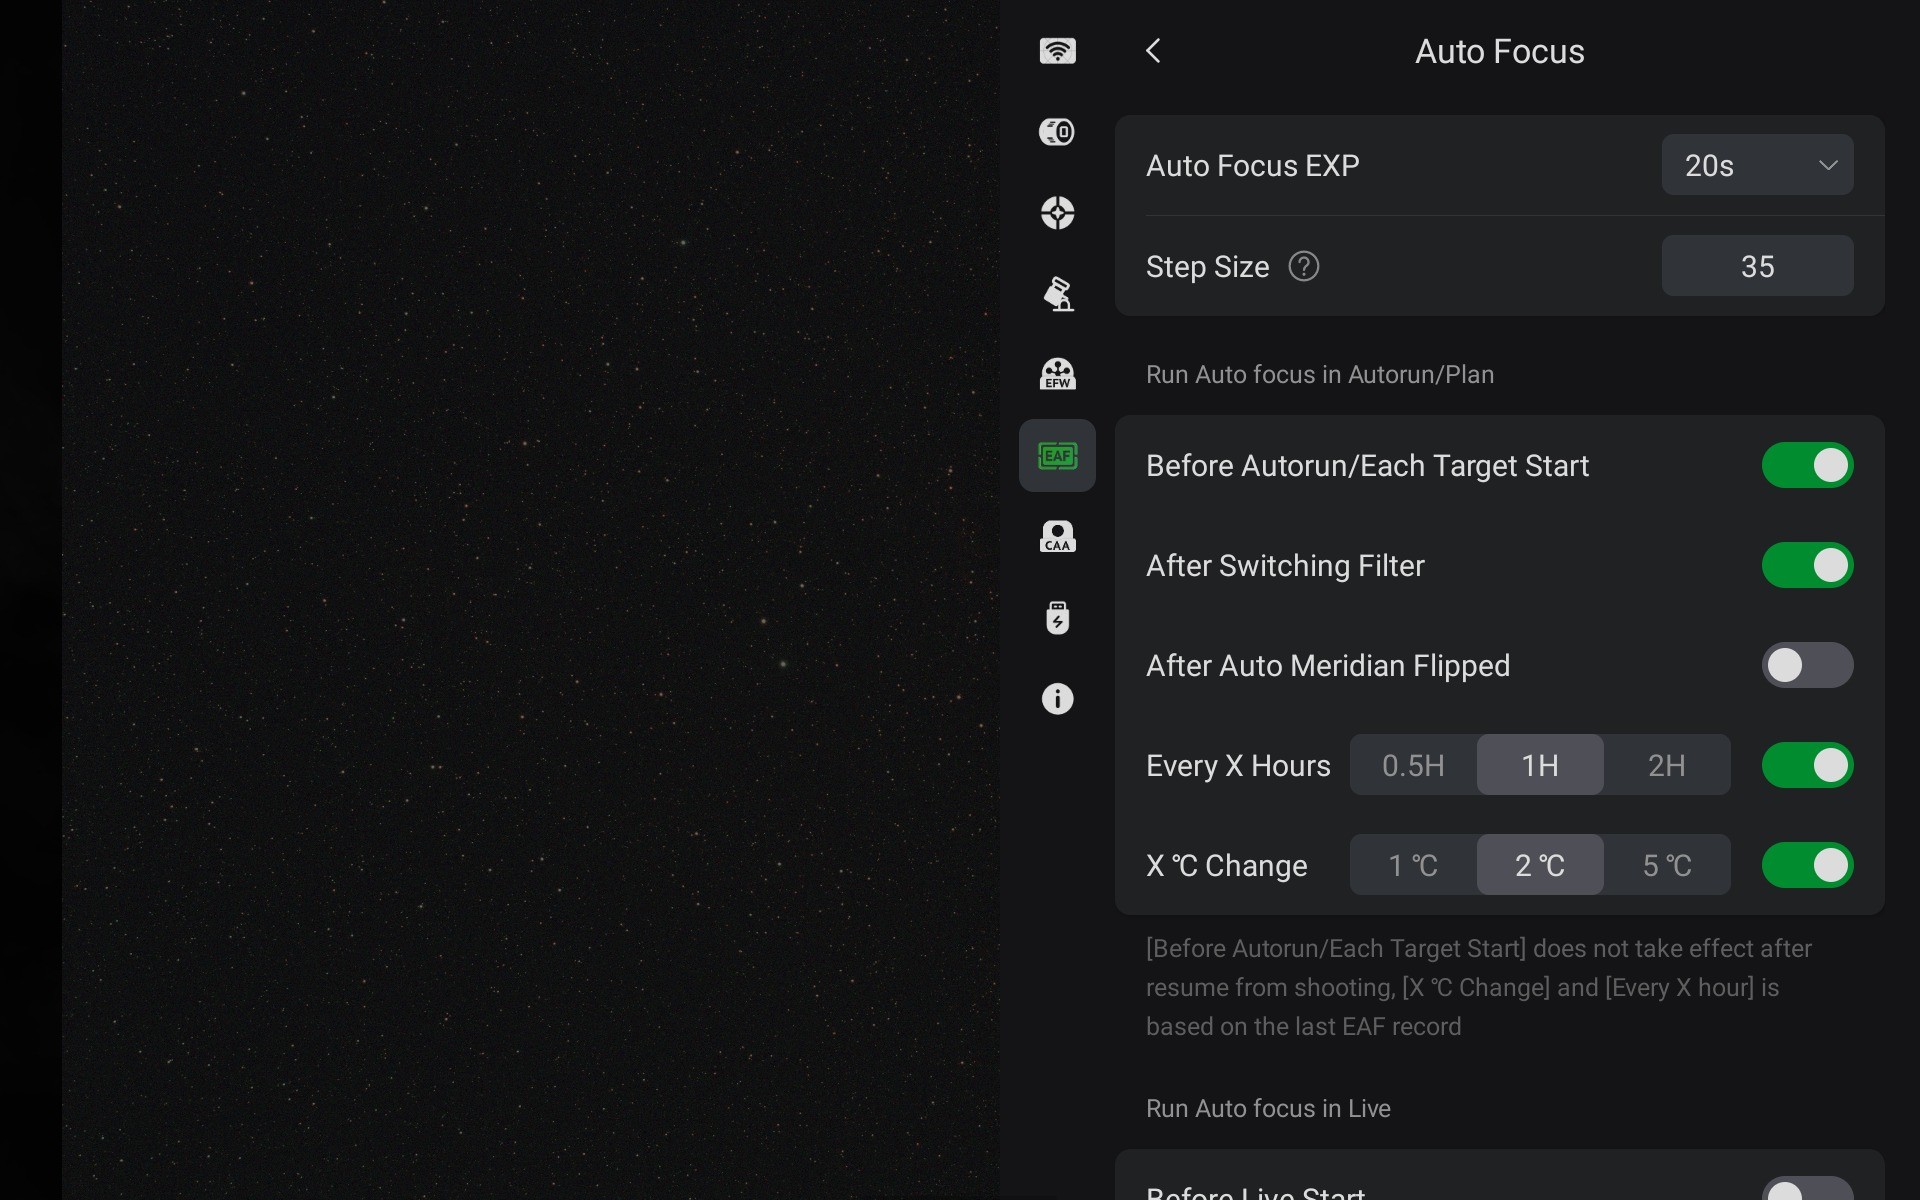Disable After Switching Filter switch

[1807, 565]
